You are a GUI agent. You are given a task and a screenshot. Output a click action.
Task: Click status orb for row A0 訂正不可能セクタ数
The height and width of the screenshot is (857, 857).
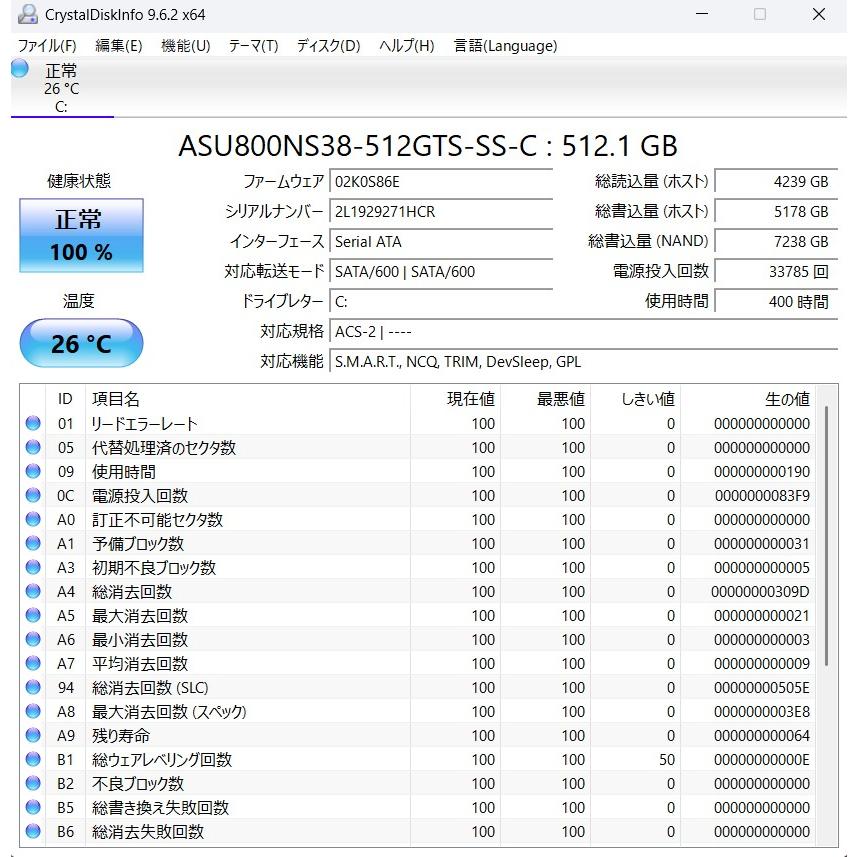33,519
